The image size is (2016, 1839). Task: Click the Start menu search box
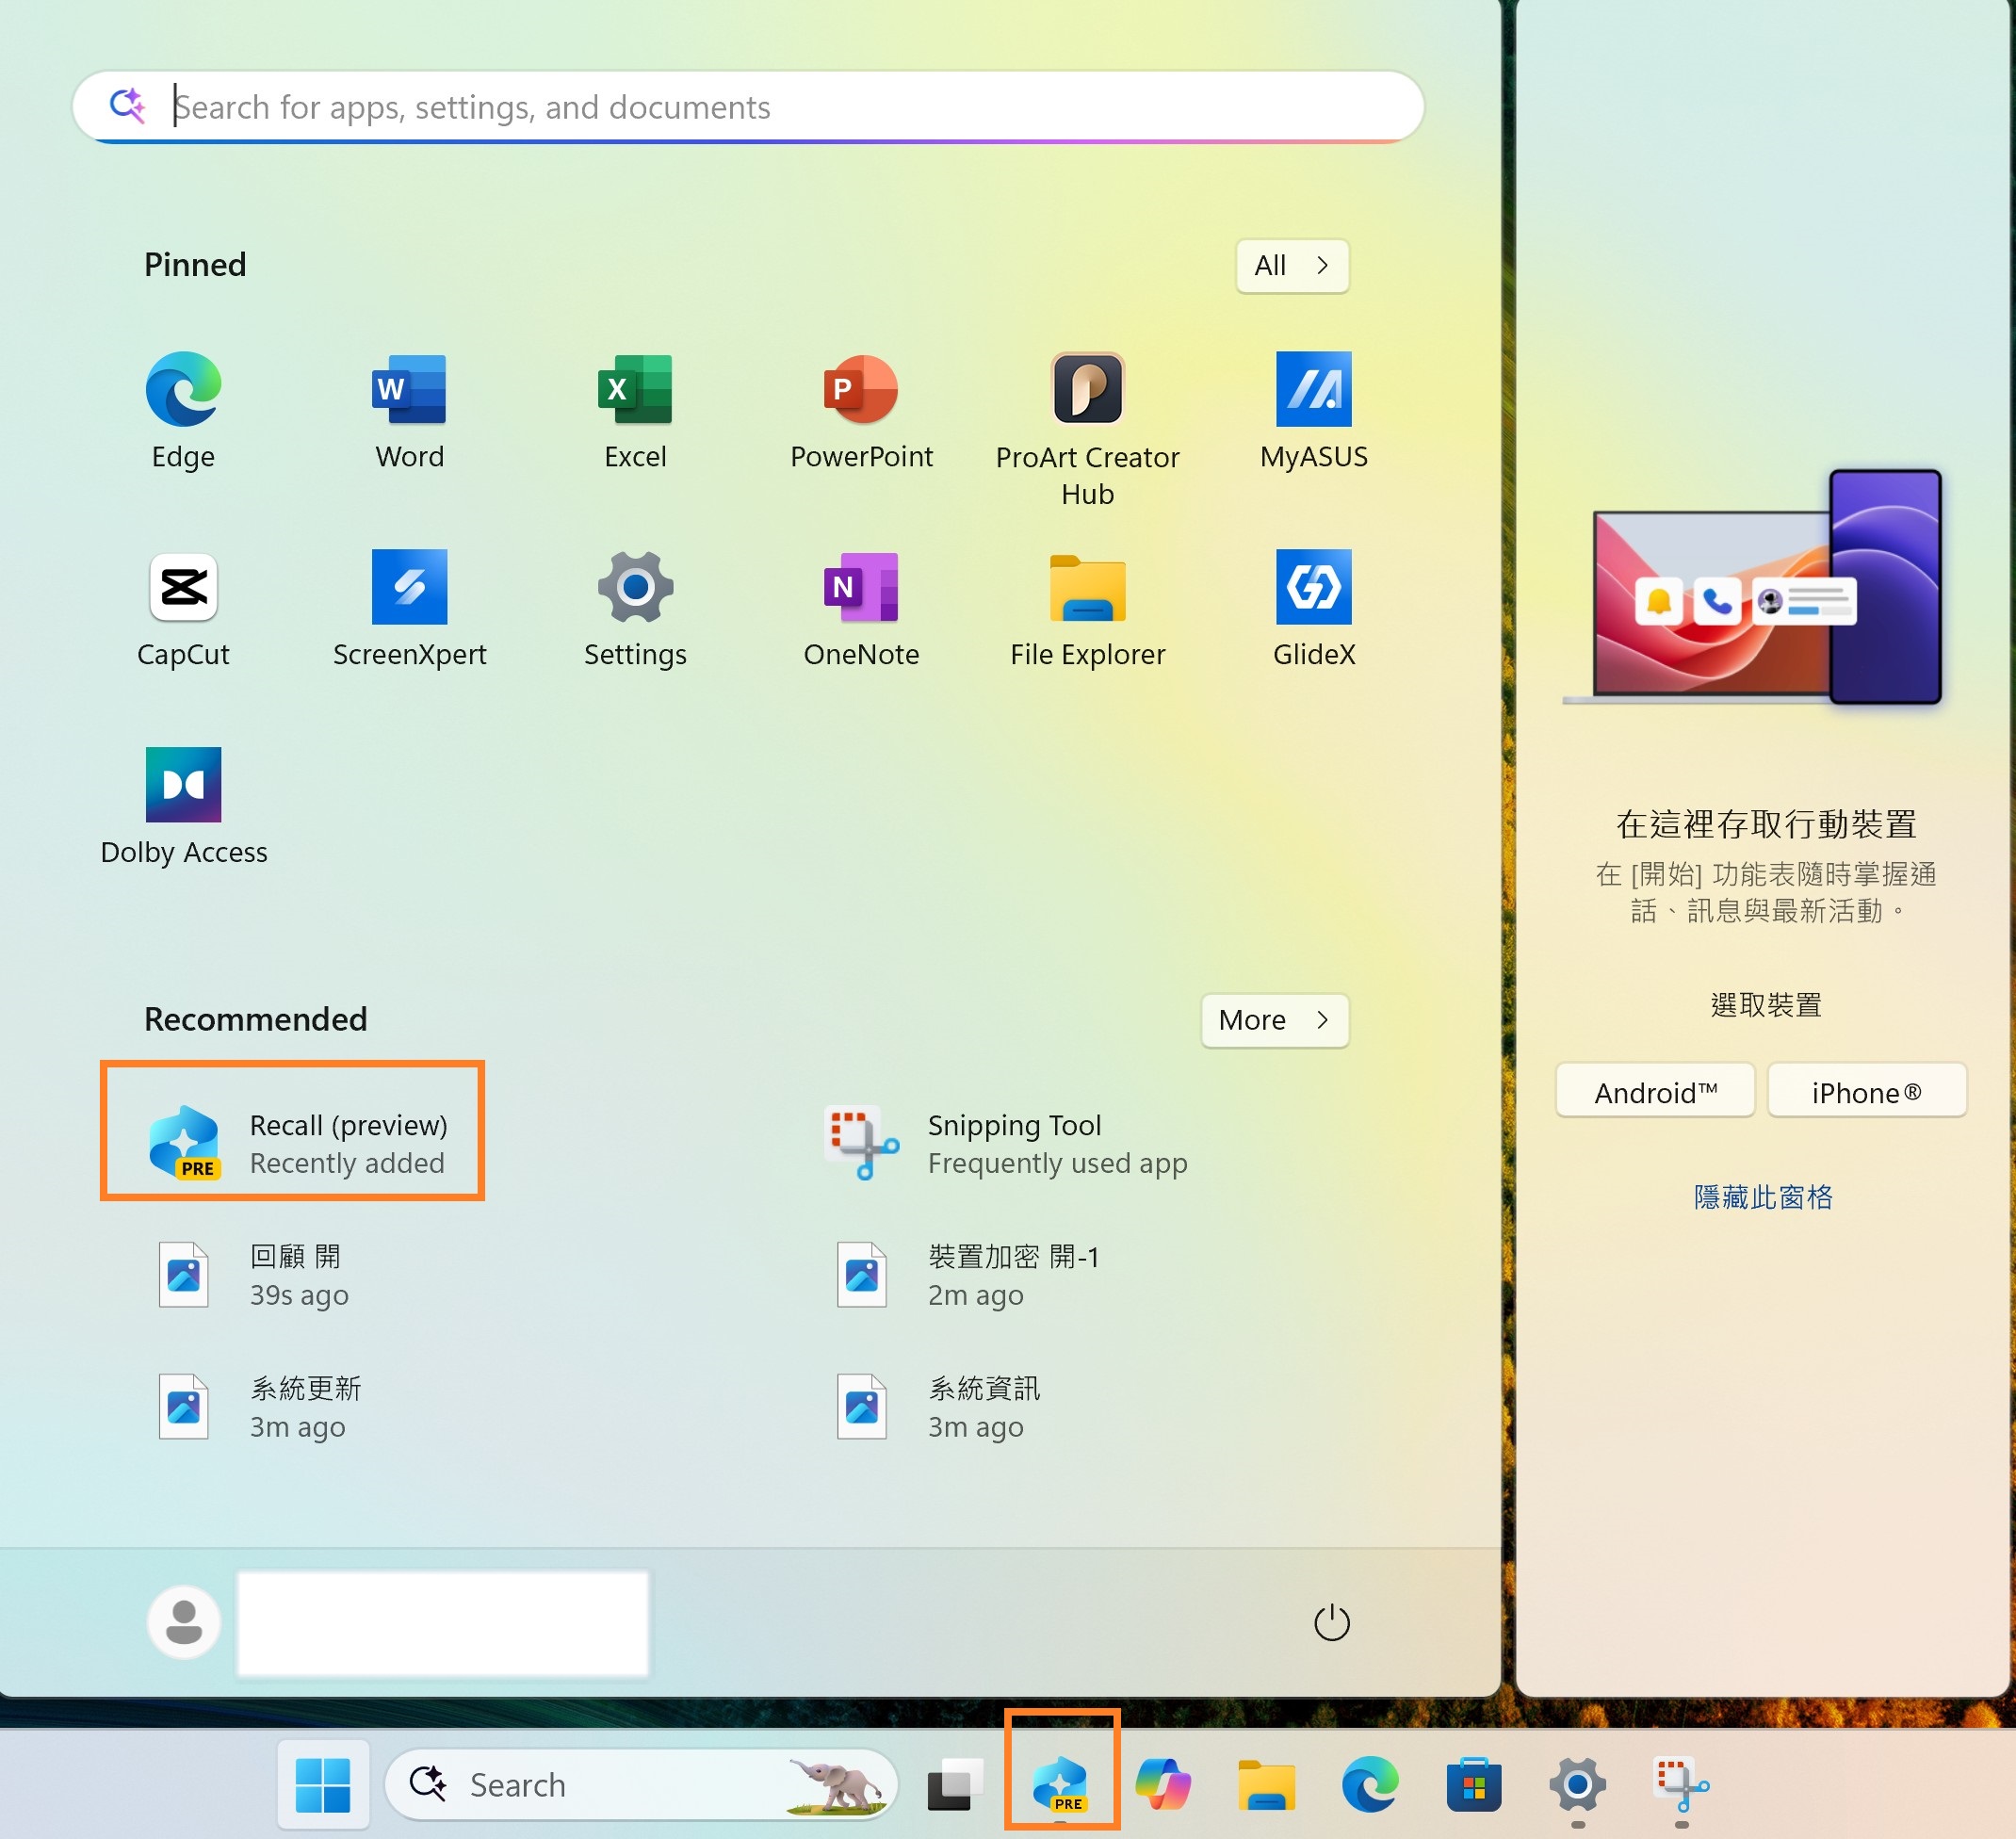click(x=748, y=106)
